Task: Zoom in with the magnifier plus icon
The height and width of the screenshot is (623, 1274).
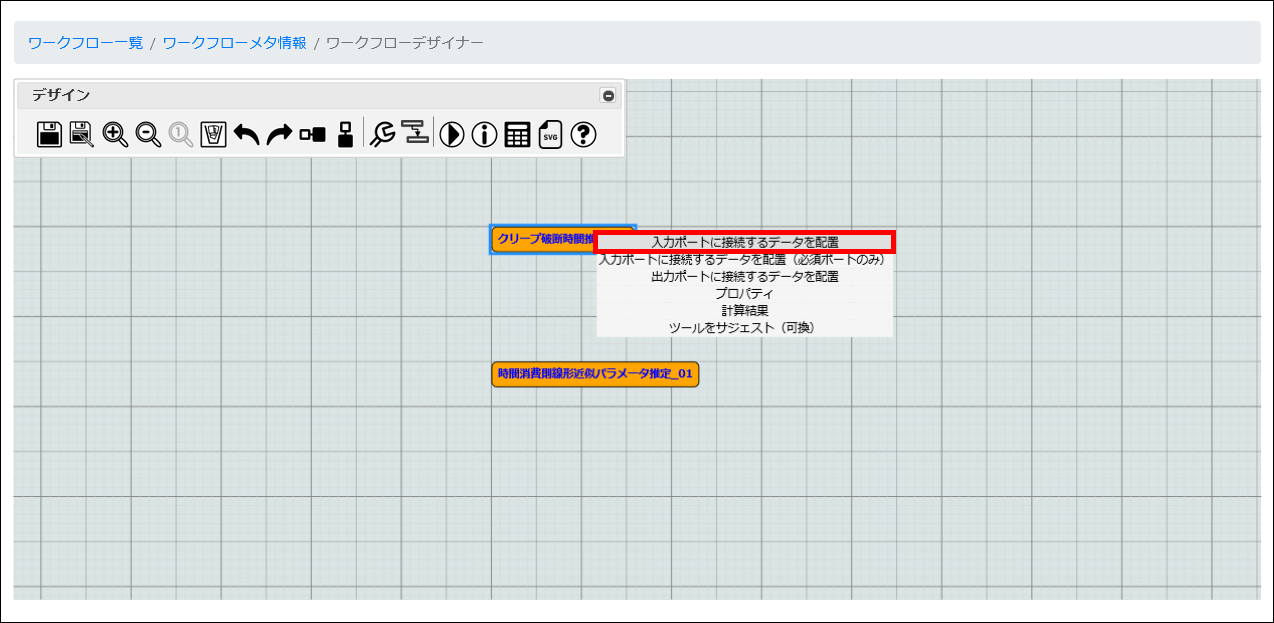Action: pyautogui.click(x=115, y=134)
